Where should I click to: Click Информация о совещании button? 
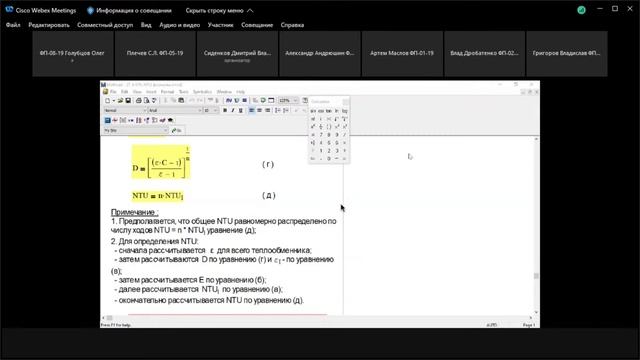point(129,11)
